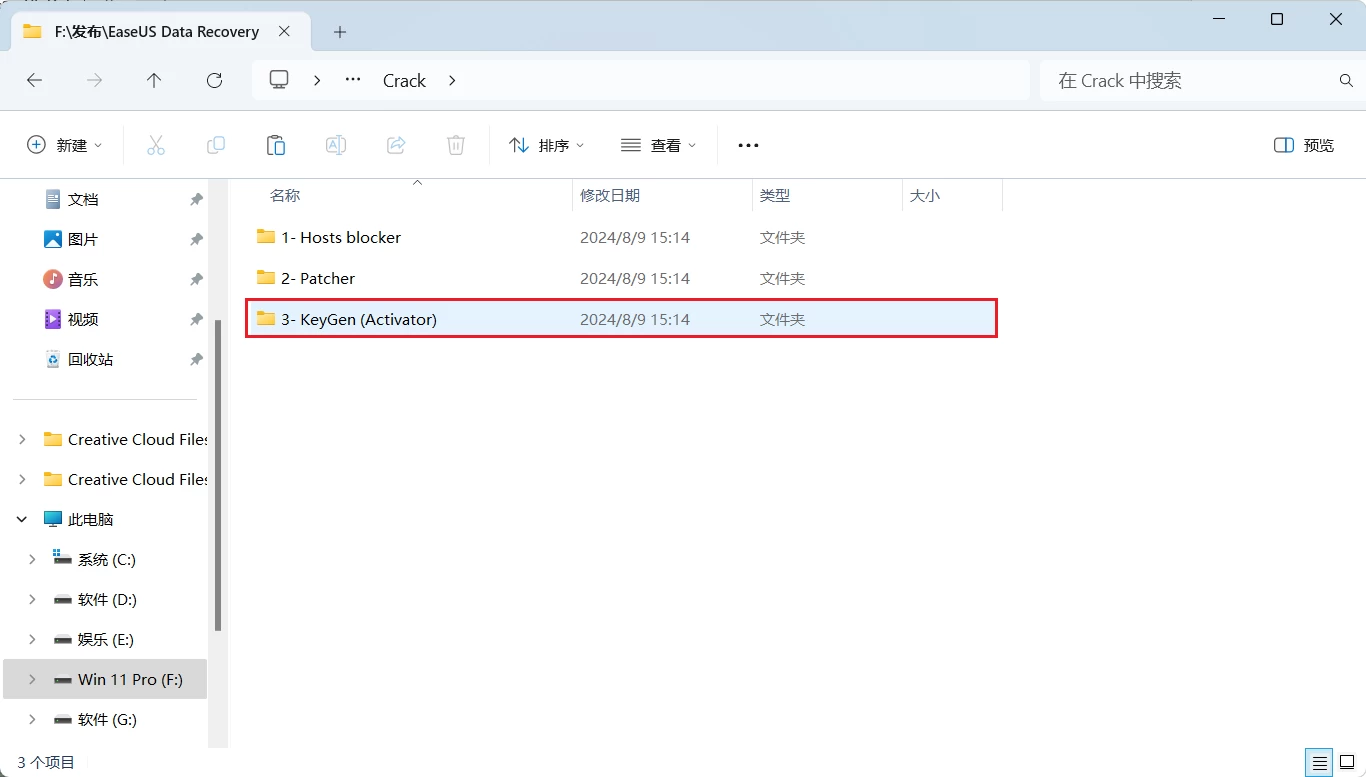Open 图片 in the sidebar

tap(83, 239)
